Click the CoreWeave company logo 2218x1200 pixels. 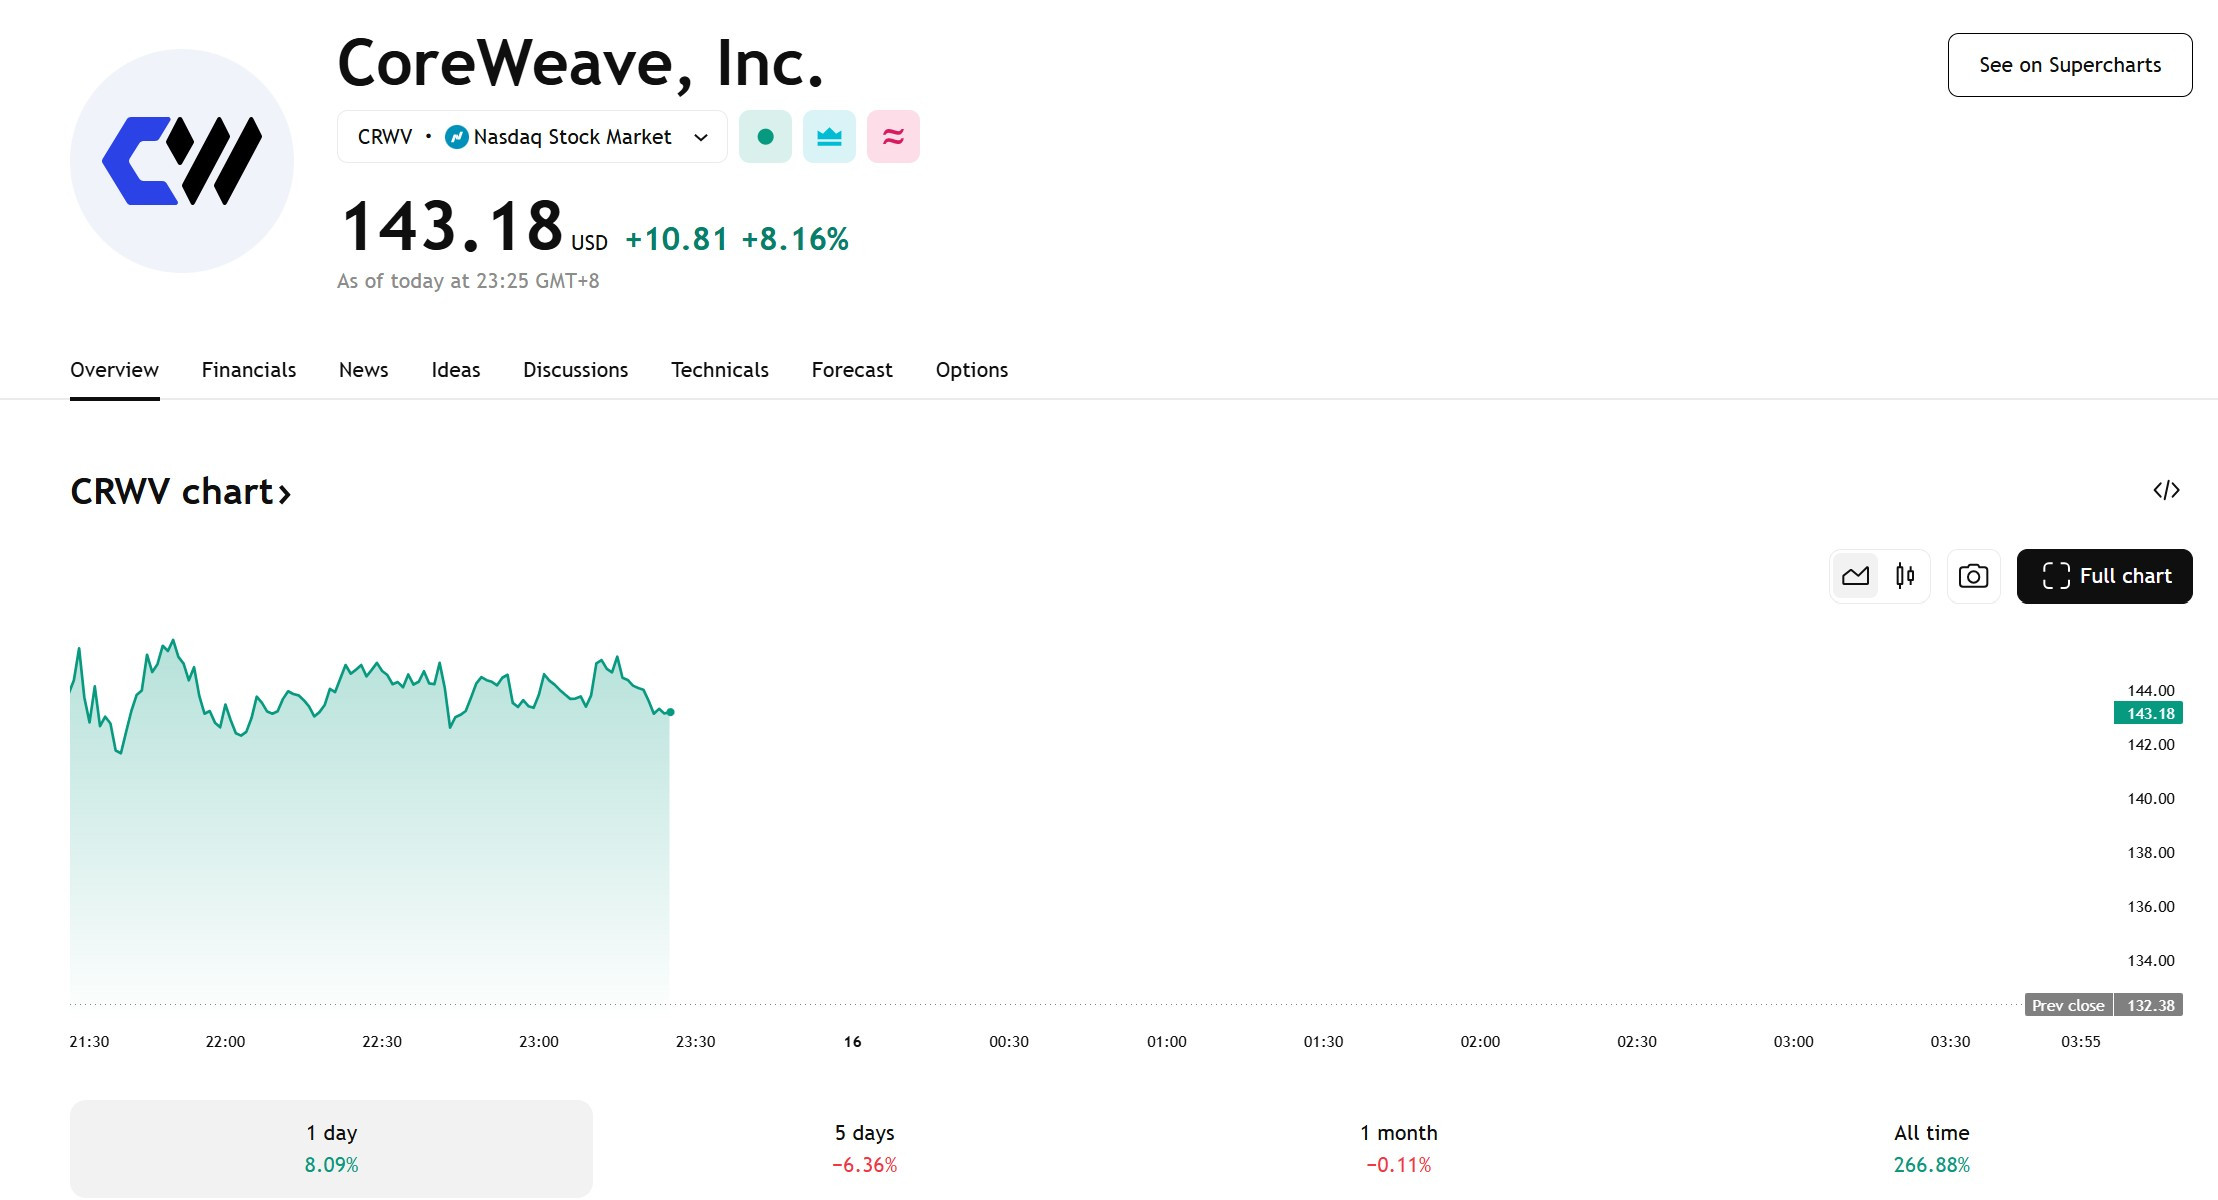tap(182, 161)
